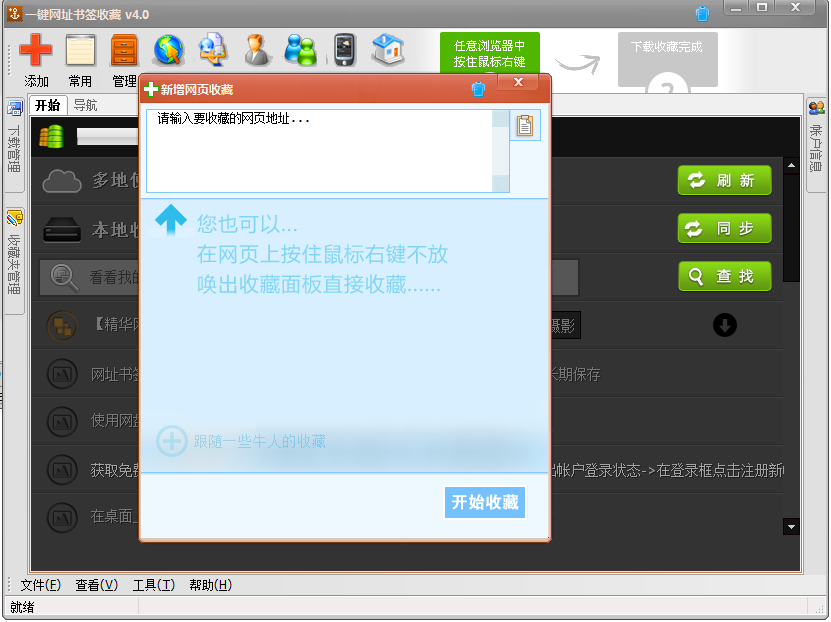The width and height of the screenshot is (831, 622).
Task: Click the green 刷新 button
Action: [x=724, y=181]
